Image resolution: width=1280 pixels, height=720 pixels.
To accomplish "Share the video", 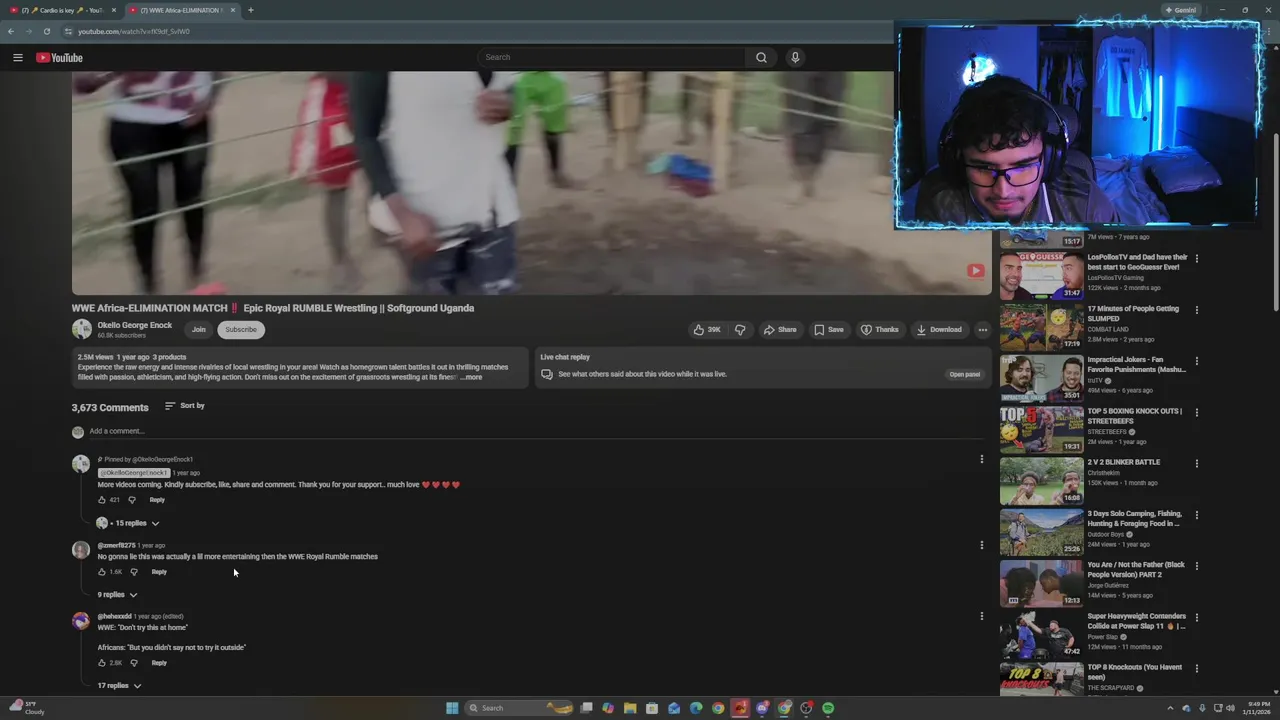I will [780, 329].
